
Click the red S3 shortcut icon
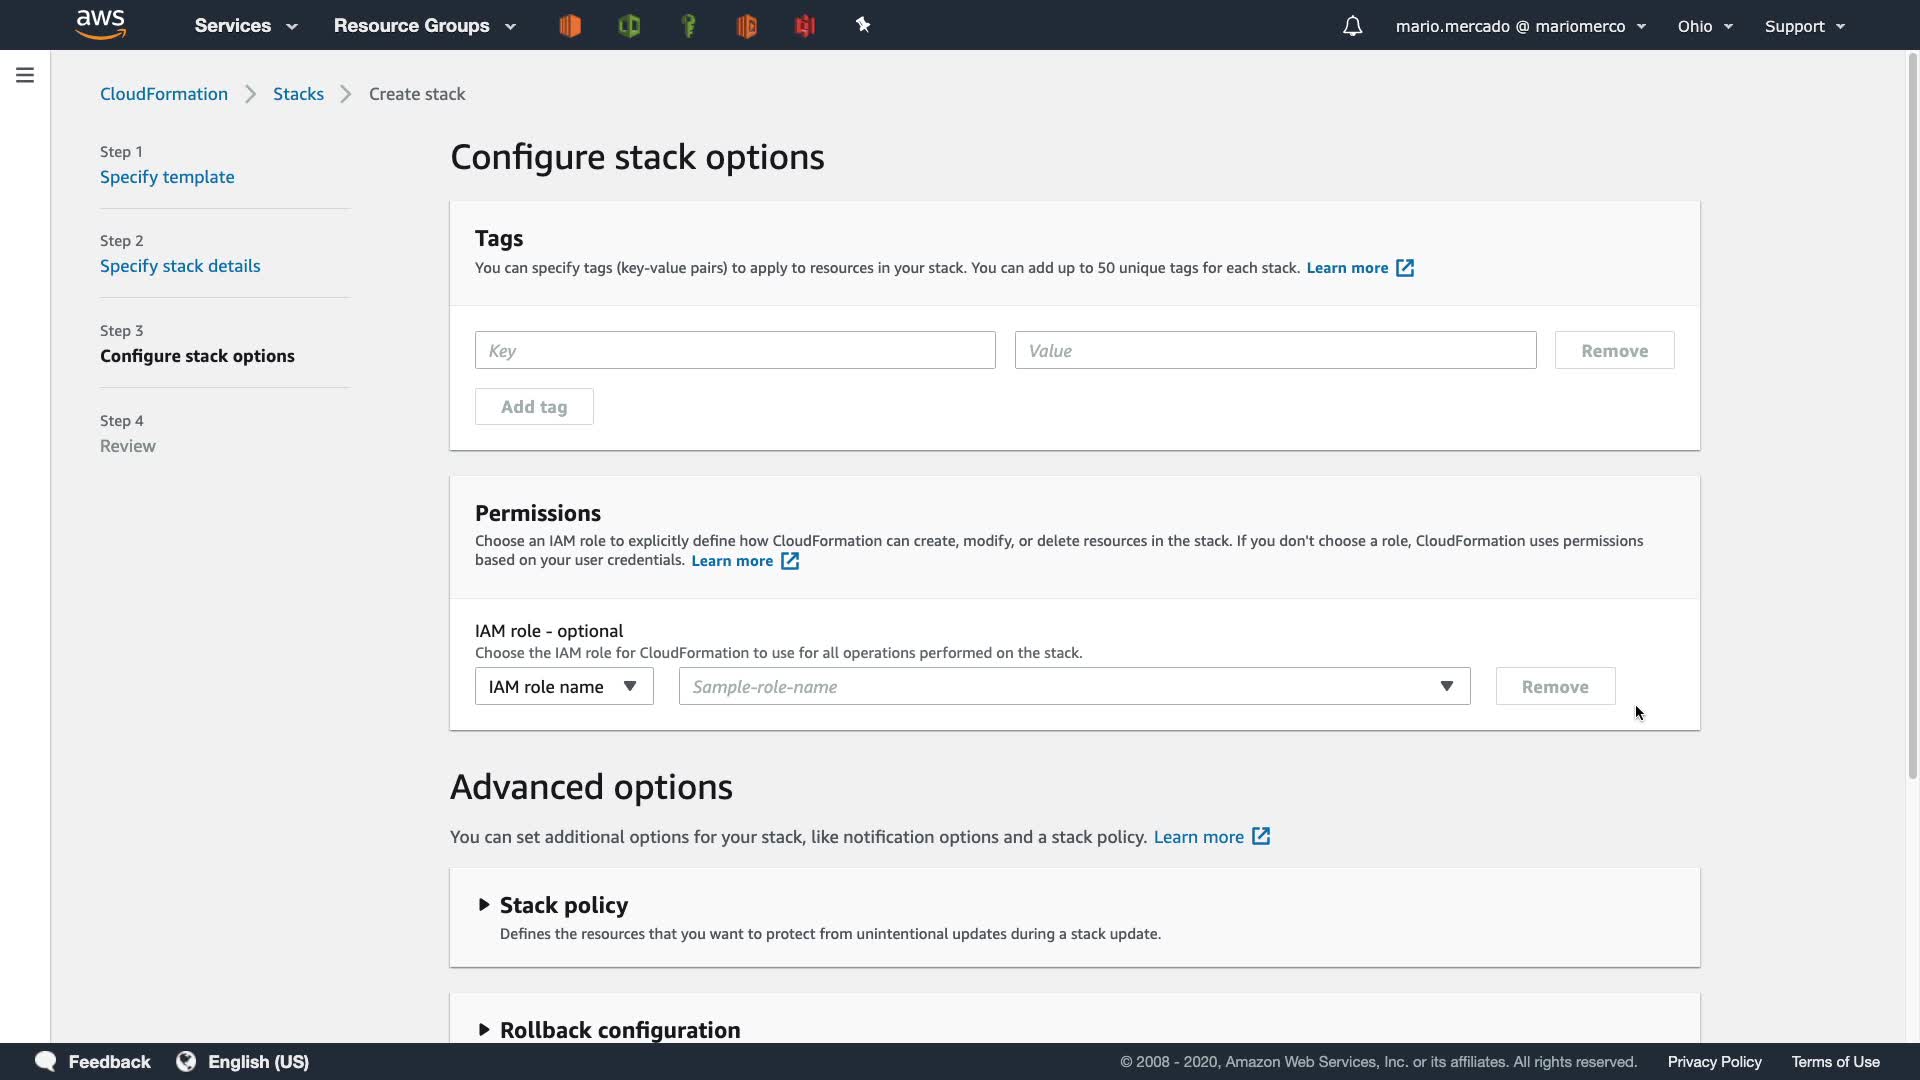pos(805,26)
